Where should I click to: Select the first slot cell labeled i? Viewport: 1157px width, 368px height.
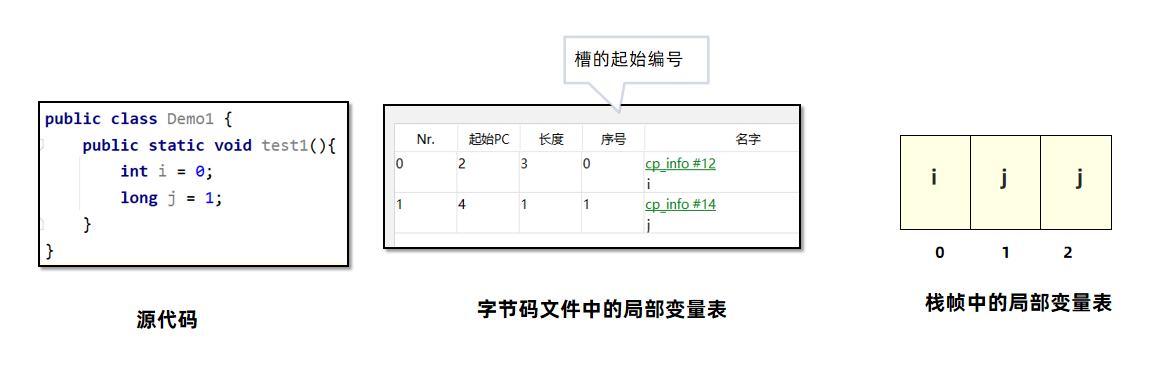935,182
